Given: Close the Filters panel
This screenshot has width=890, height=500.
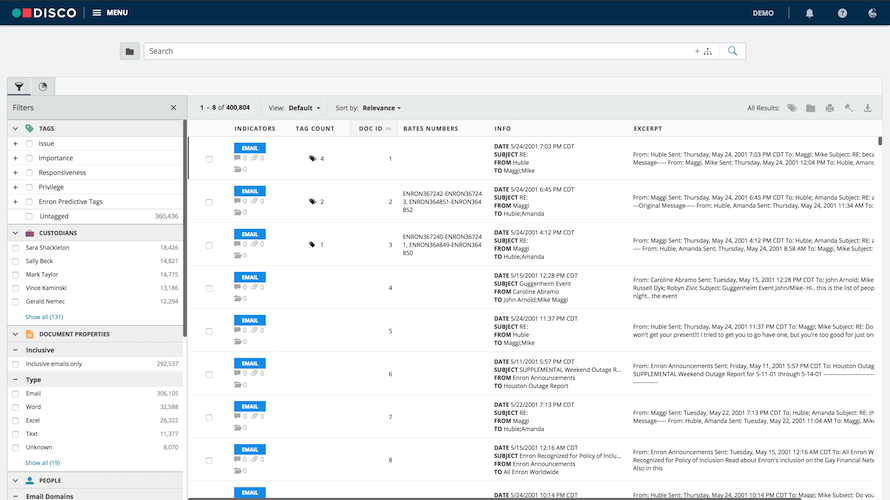Looking at the screenshot, I should 173,108.
